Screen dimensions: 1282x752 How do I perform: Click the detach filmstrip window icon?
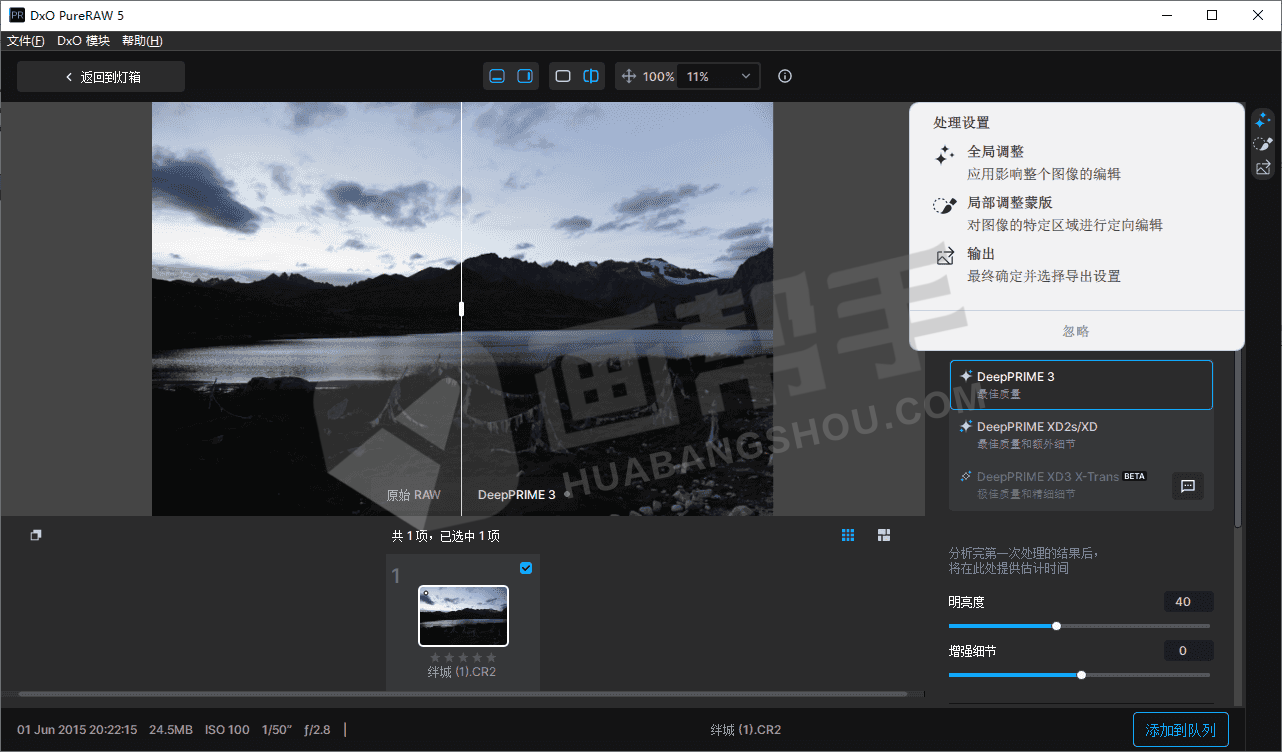click(36, 535)
